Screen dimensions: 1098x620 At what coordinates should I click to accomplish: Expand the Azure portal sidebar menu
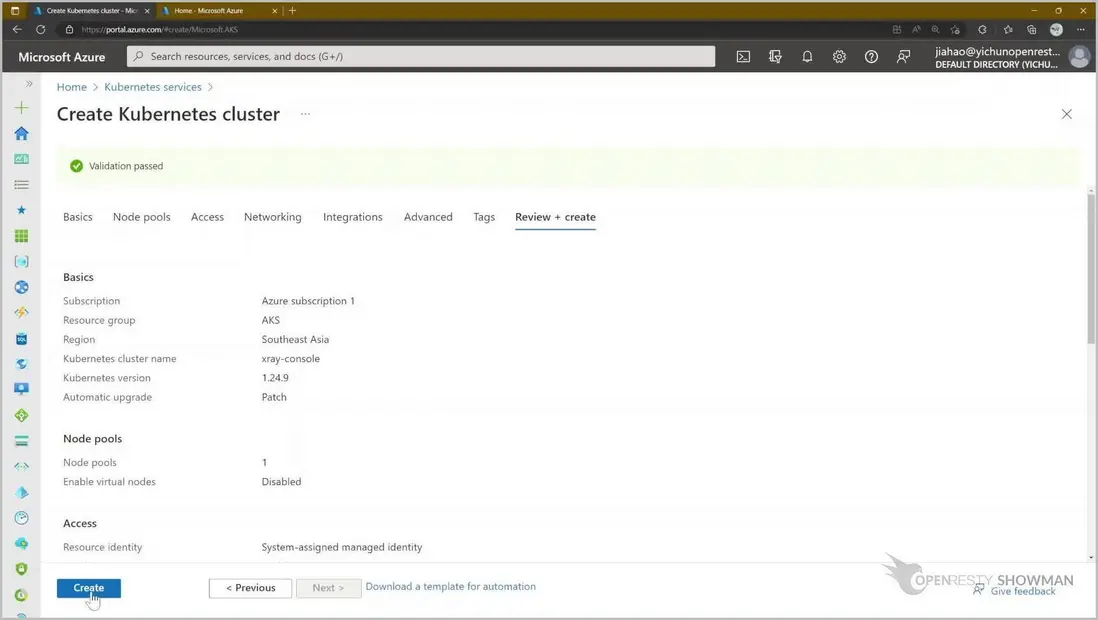coord(29,84)
